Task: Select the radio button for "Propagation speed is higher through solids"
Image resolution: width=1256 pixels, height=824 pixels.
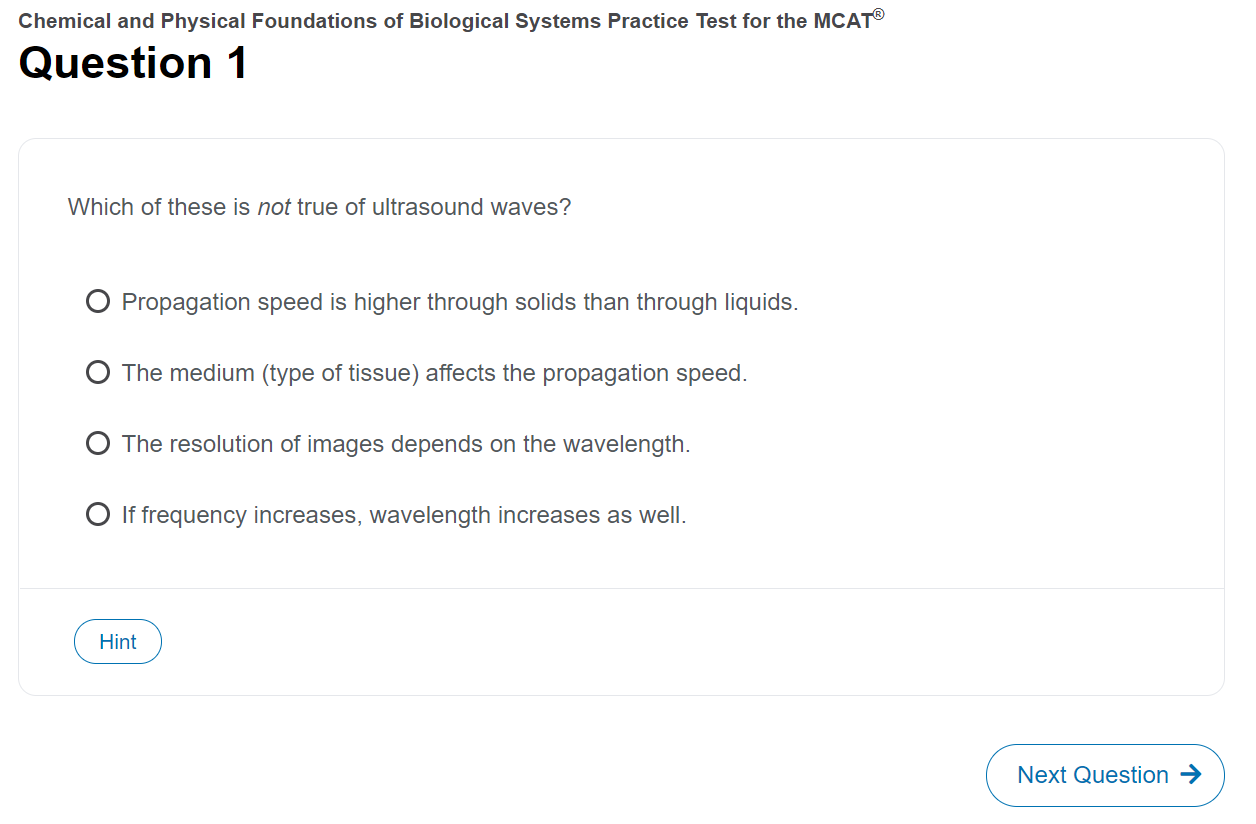Action: [x=97, y=300]
